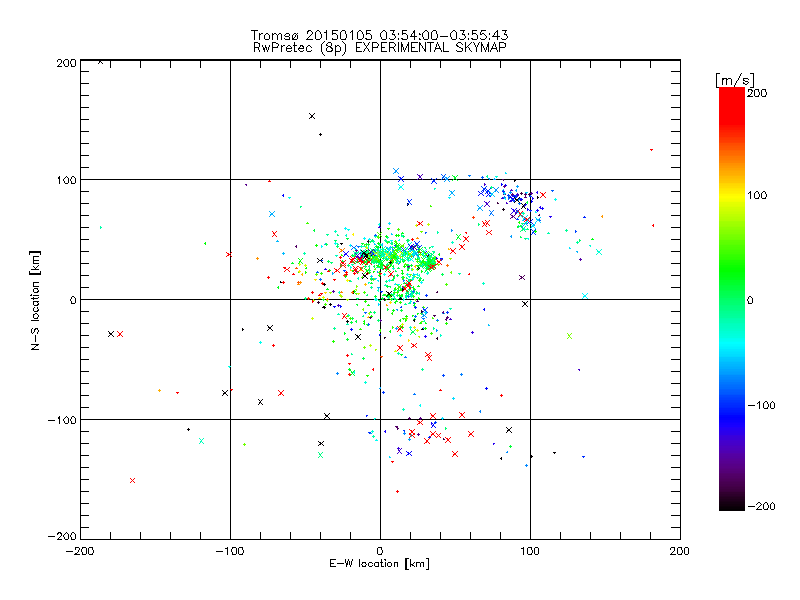Click the 'E-W location [km]' axis label

coord(379,564)
